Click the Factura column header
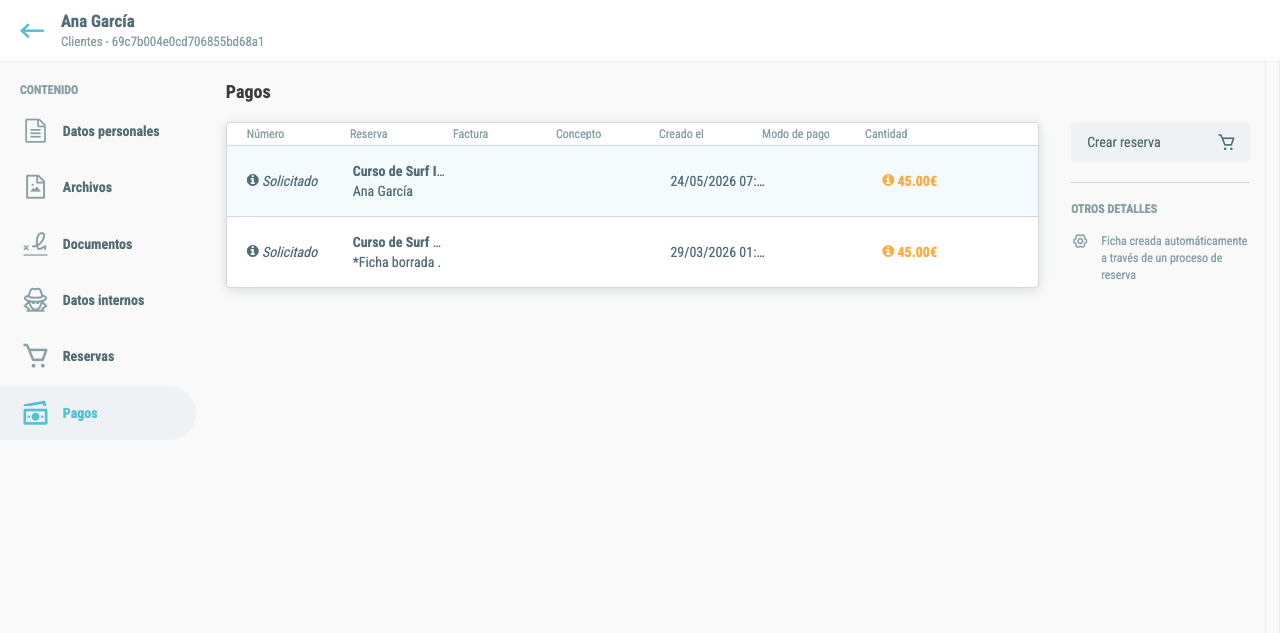 point(470,134)
